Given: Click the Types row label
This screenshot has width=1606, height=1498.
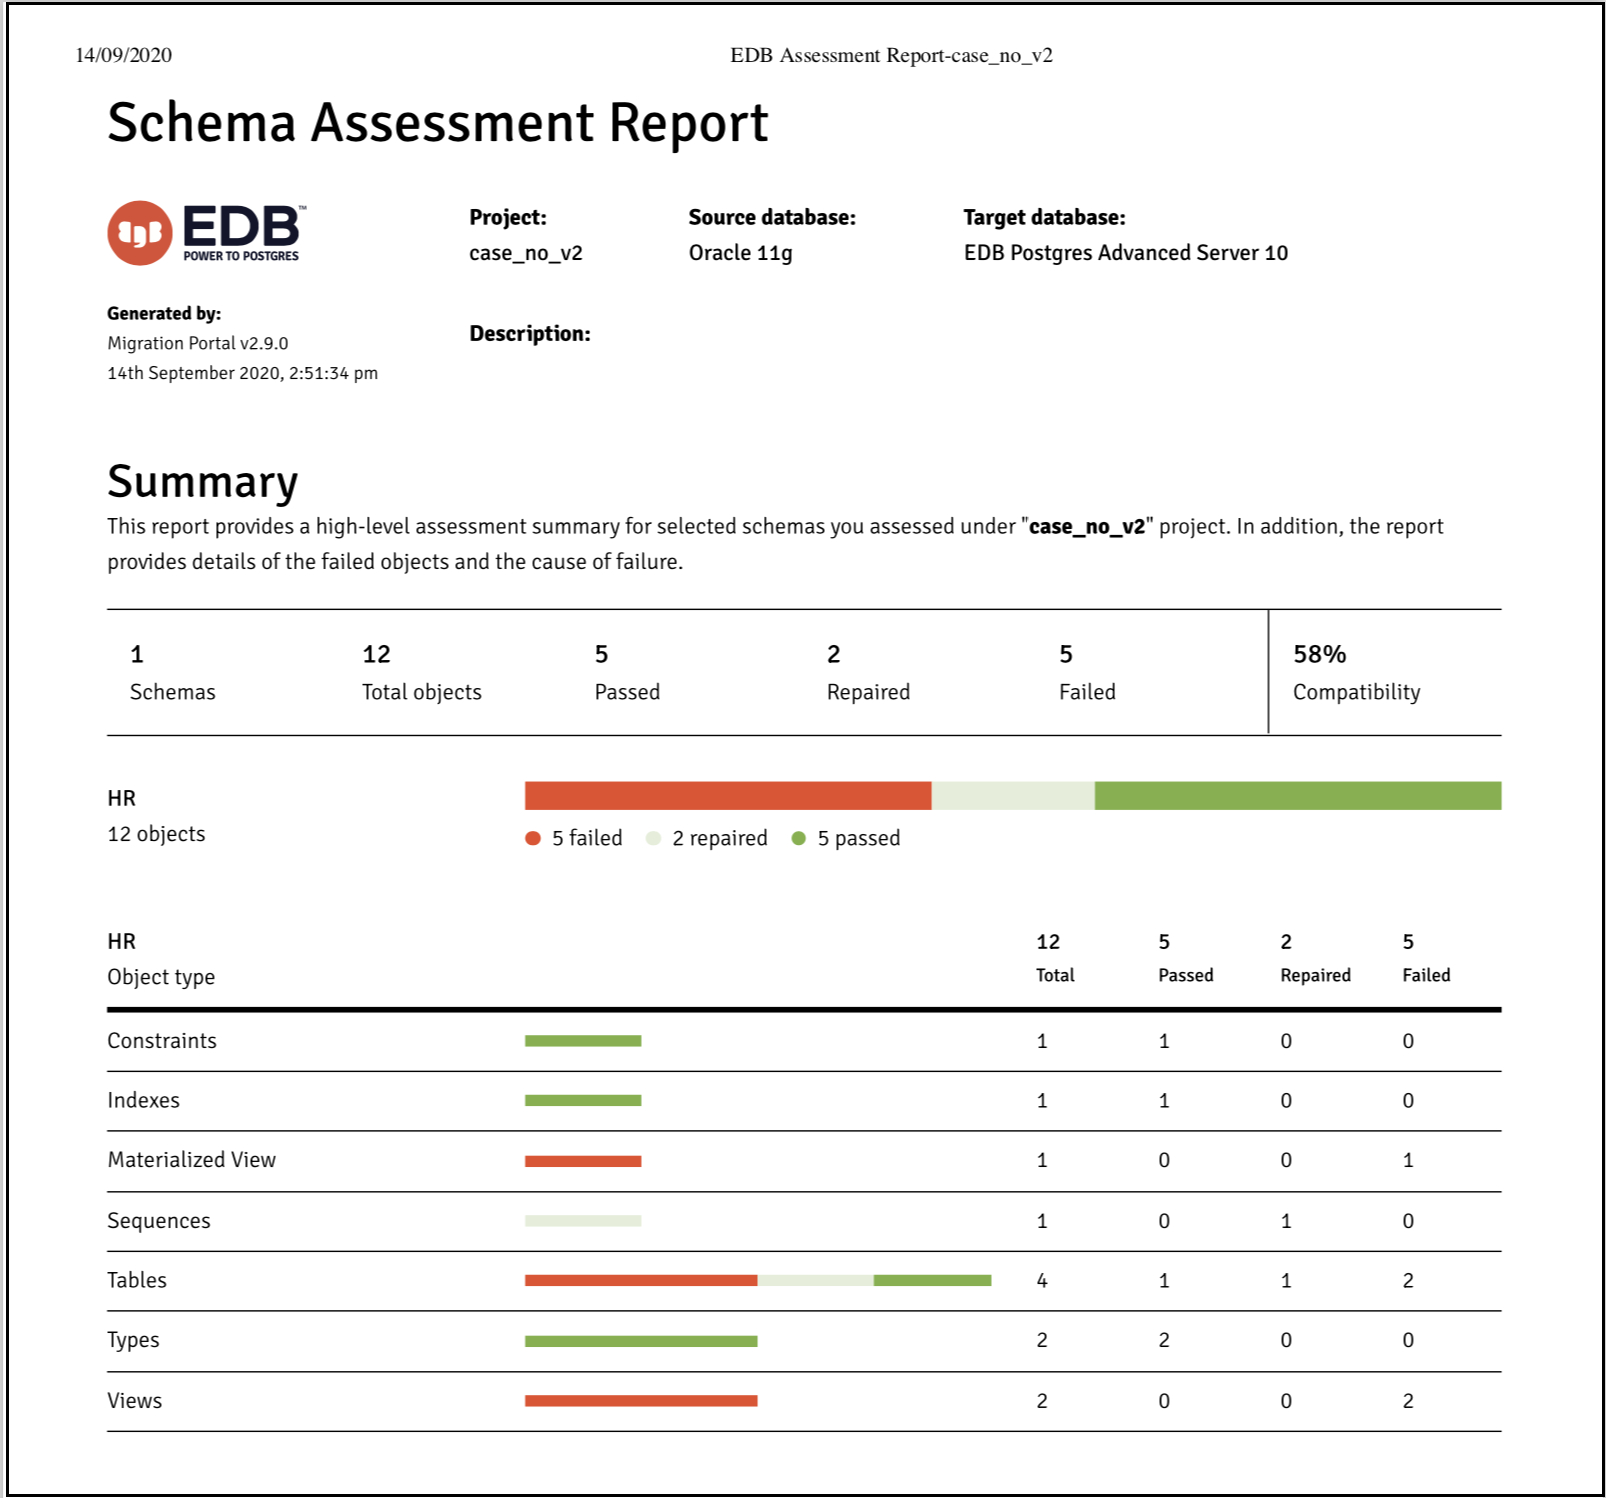Looking at the screenshot, I should coord(133,1340).
